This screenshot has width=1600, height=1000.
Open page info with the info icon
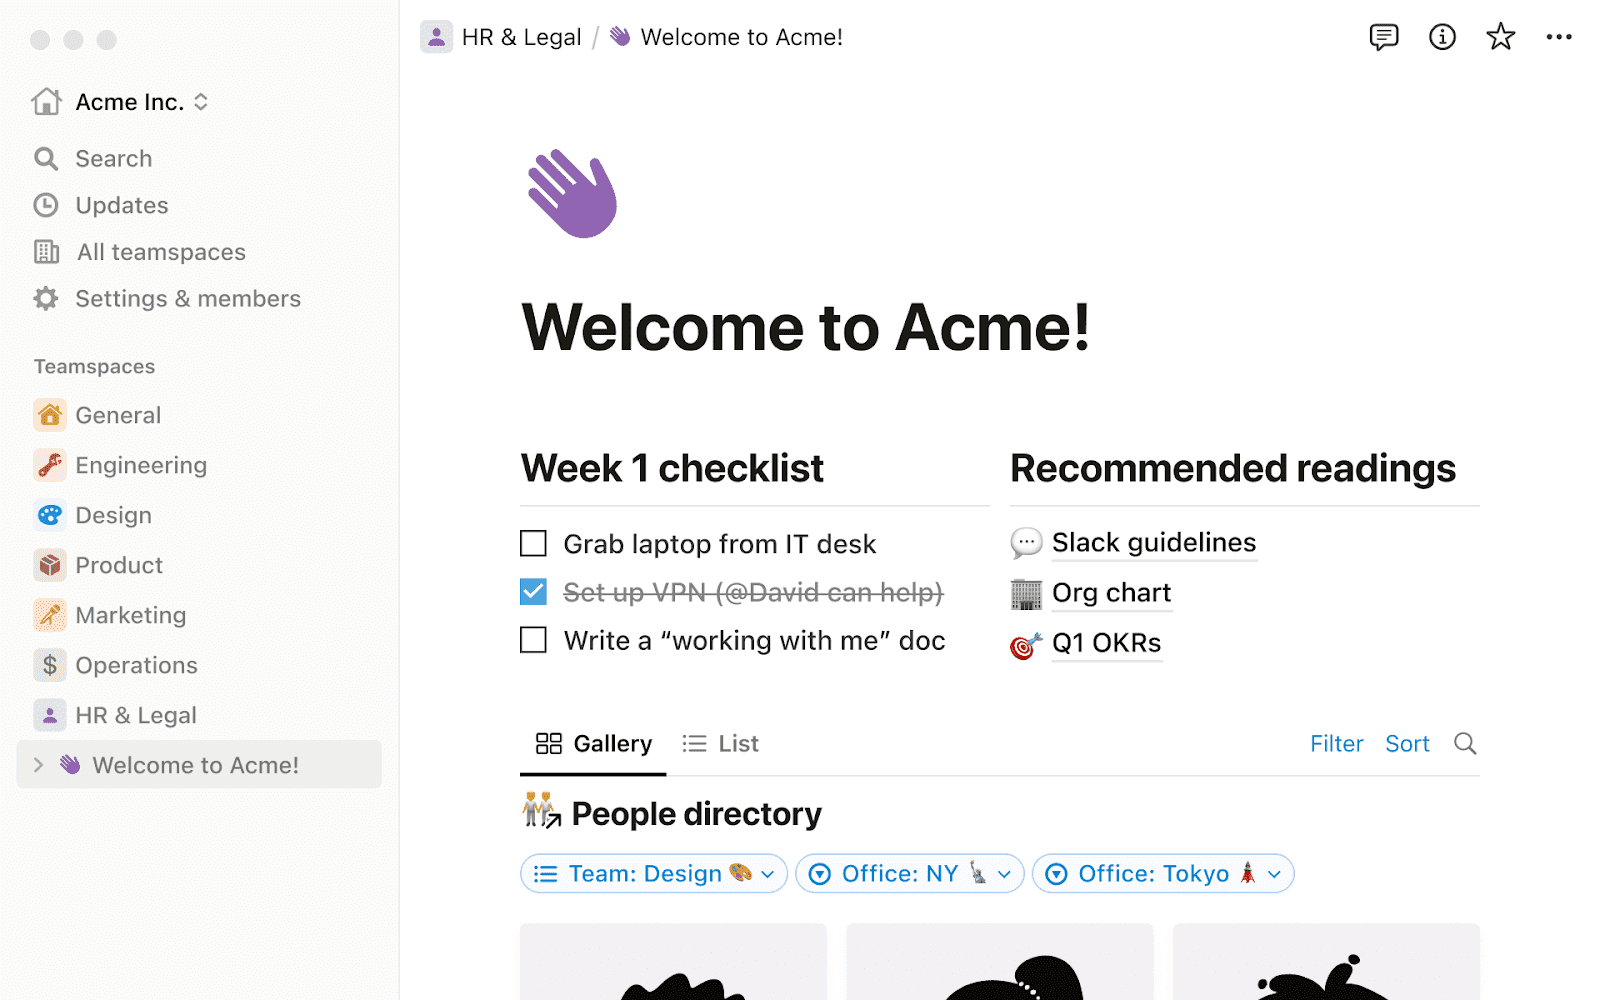click(x=1442, y=37)
